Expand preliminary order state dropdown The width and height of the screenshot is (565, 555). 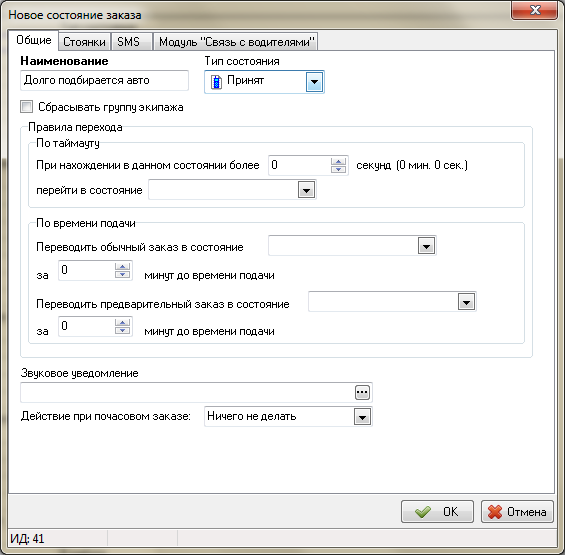[466, 302]
